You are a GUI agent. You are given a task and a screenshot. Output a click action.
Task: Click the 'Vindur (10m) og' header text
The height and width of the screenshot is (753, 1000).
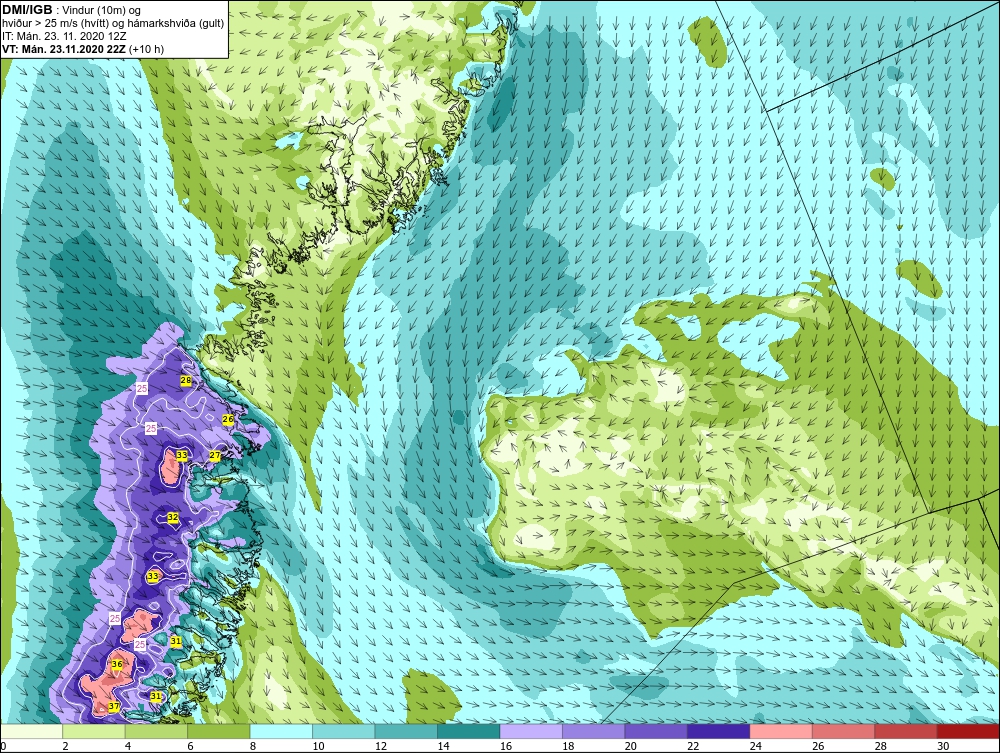(103, 11)
